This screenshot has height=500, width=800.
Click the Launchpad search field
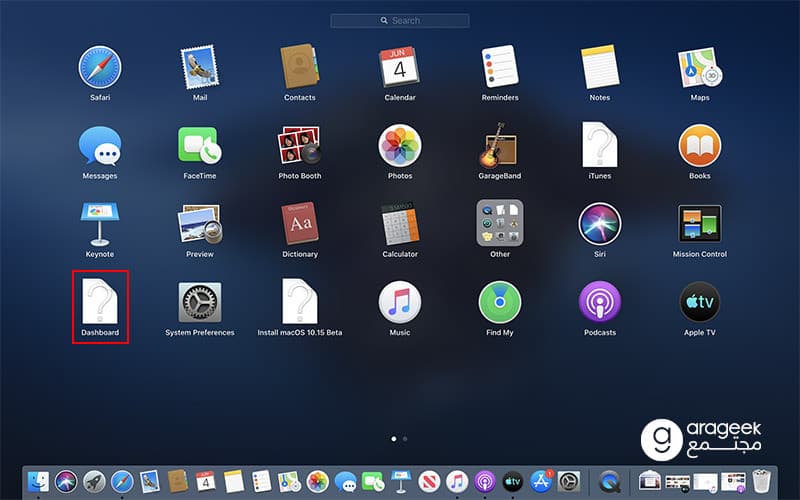[x=400, y=20]
